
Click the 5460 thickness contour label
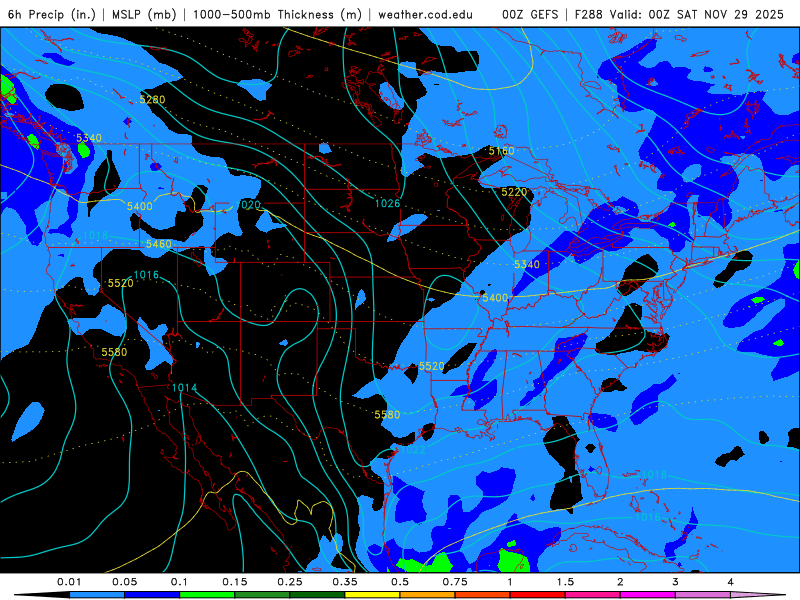[159, 244]
